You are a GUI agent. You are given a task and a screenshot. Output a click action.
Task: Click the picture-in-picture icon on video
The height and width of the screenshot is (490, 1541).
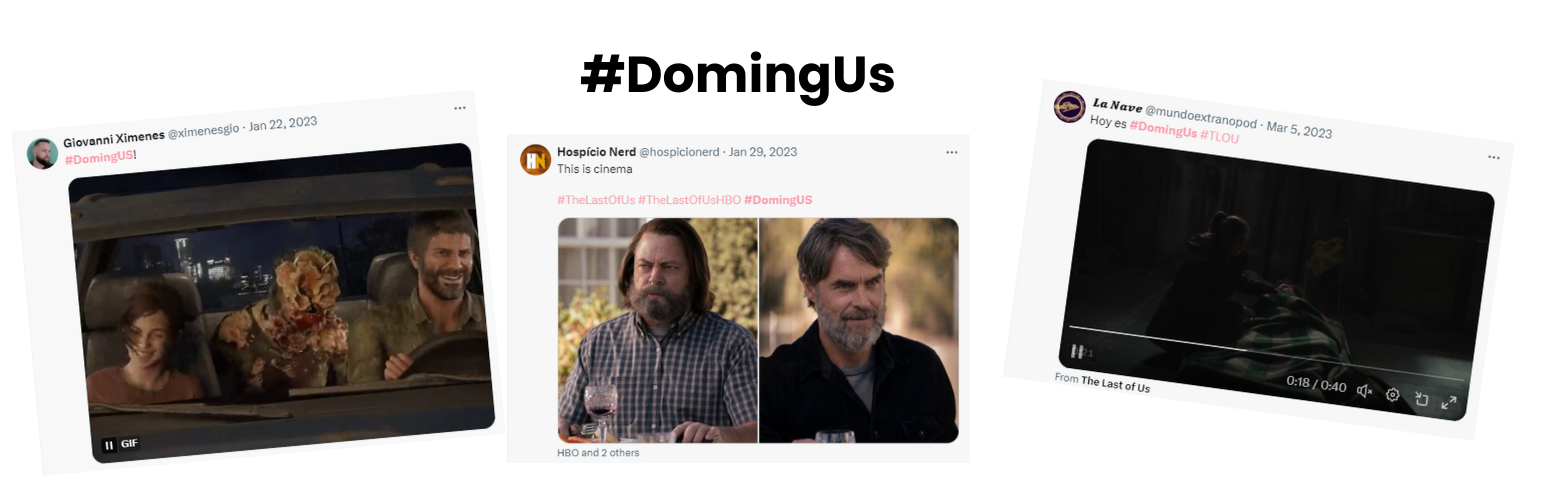coord(1421,399)
